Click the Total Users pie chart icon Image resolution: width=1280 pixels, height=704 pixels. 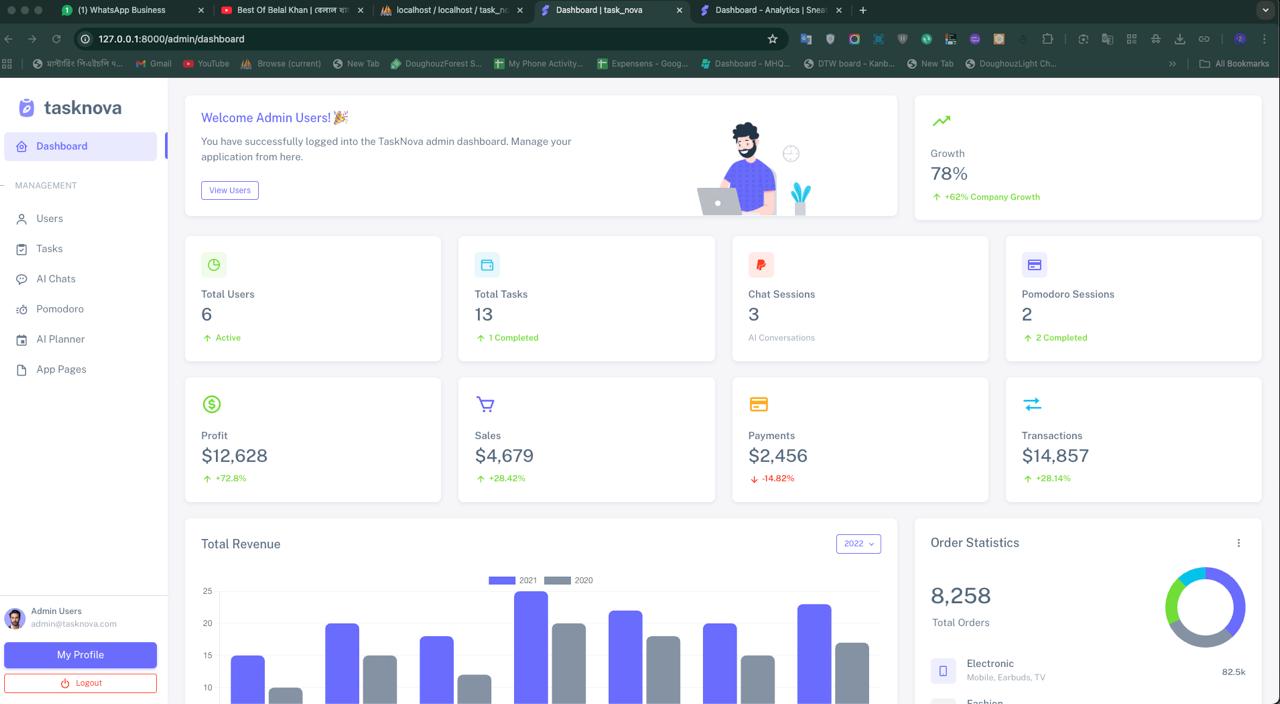pos(213,265)
